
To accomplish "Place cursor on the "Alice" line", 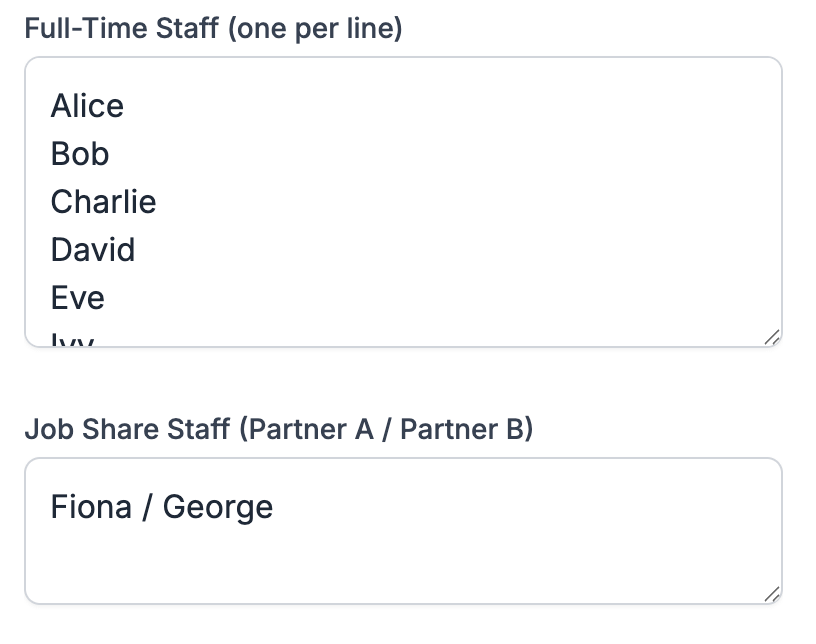I will pos(87,106).
